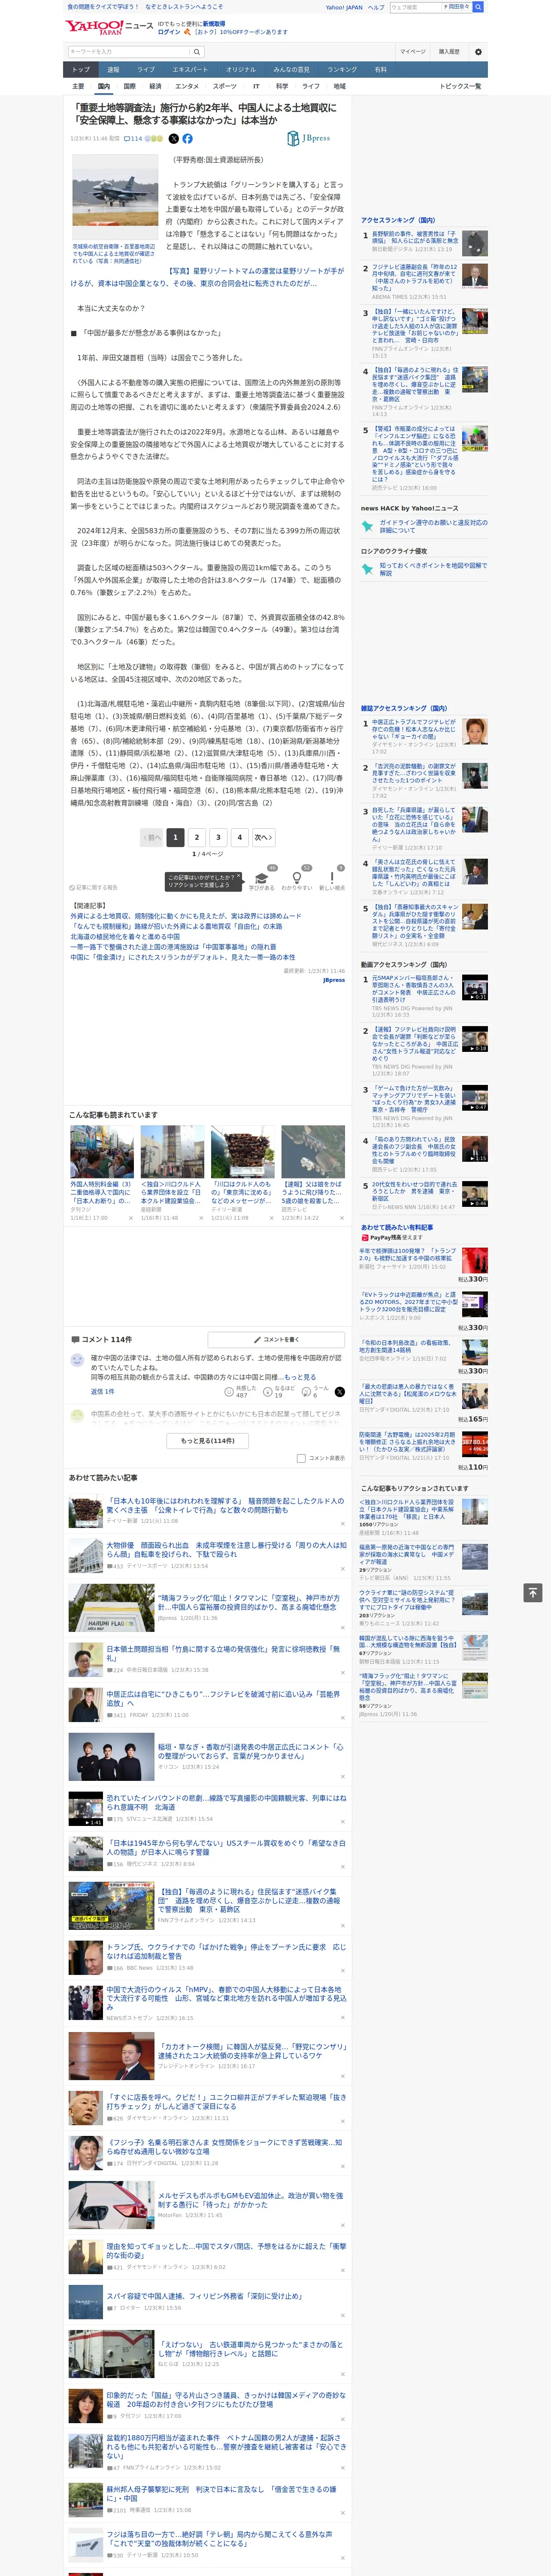Viewport: 551px width, 2576px height.
Task: React with 新しい視点 exclamation icon
Action: click(x=332, y=879)
